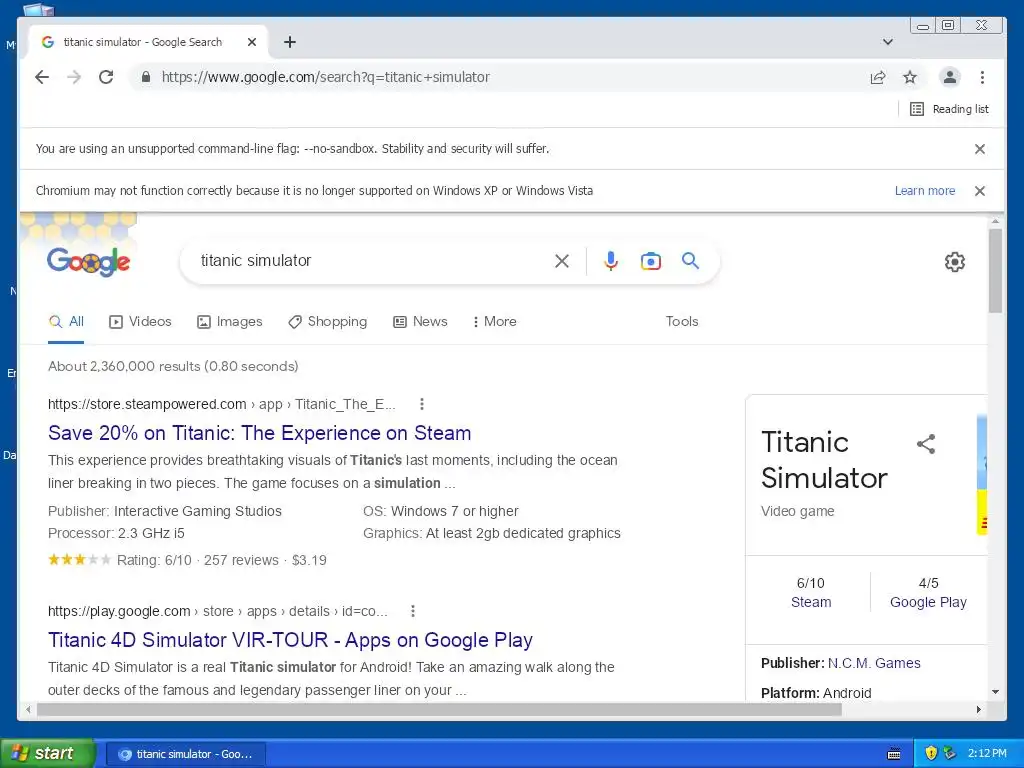Click the three-star rating of the Steam result
The width and height of the screenshot is (1024, 768).
click(79, 560)
